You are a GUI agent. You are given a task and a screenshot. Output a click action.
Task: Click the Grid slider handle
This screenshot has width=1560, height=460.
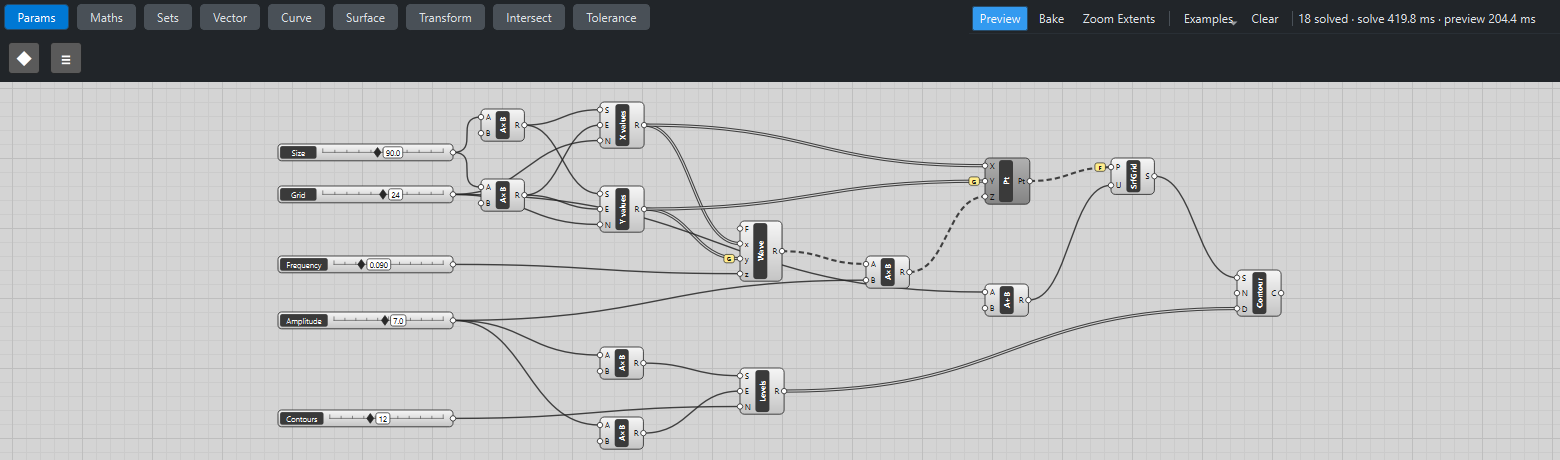coord(383,195)
